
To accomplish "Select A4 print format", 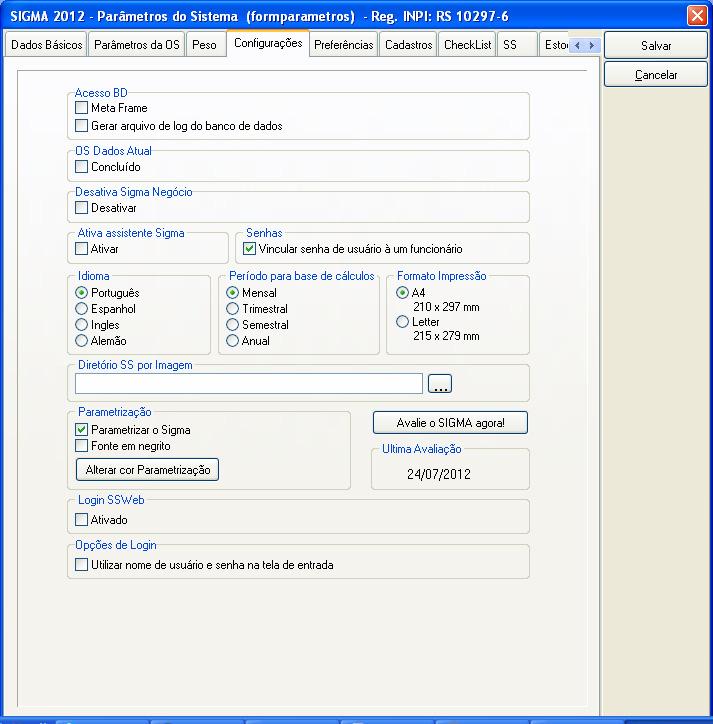I will click(402, 293).
